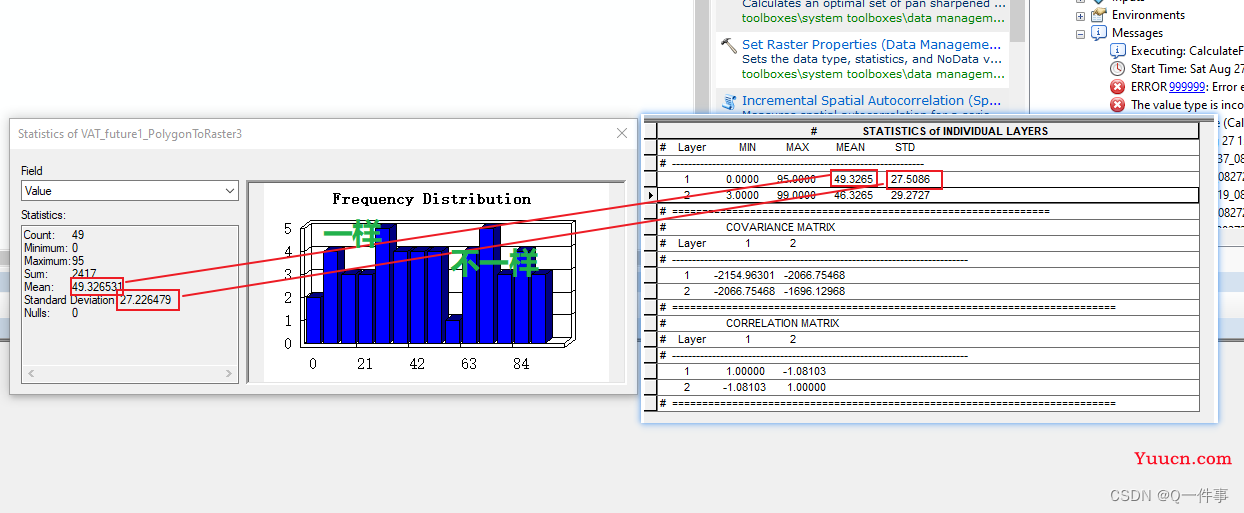Screen dimensions: 1244x513
Task: Click 'STATISTICS of INDIVIDUAL LAYERS' header row
Action: (929, 131)
